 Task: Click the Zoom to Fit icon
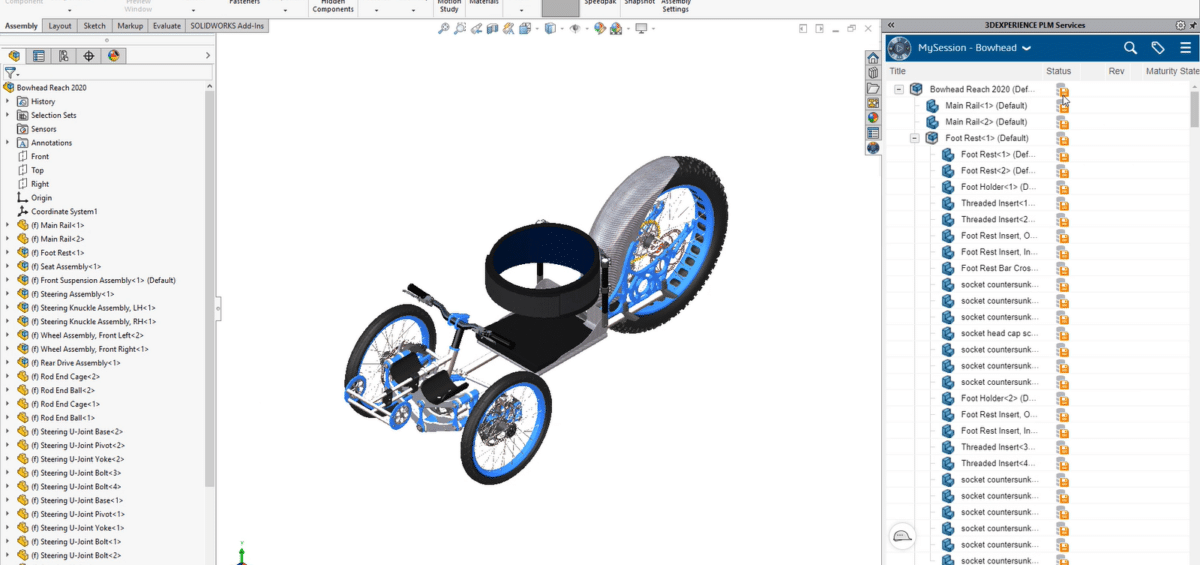(444, 29)
